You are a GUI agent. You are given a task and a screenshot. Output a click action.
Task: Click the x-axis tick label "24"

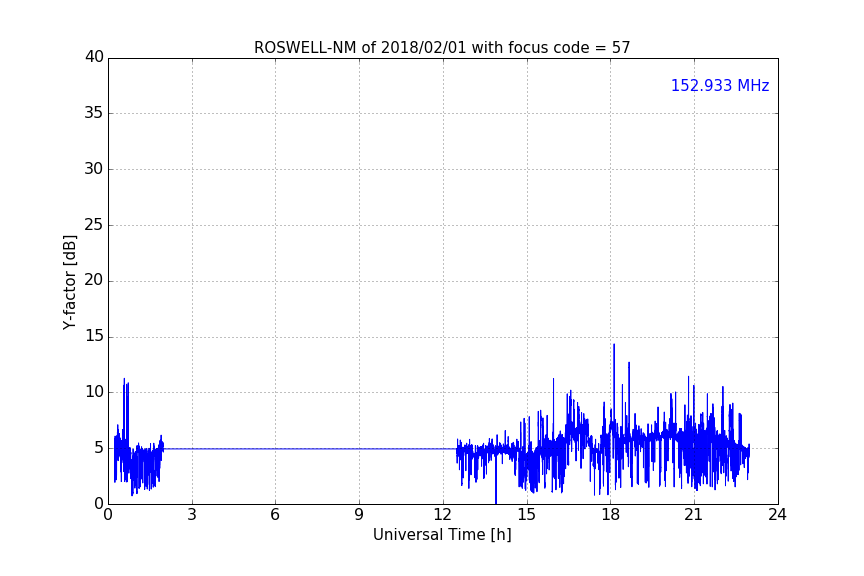(778, 515)
